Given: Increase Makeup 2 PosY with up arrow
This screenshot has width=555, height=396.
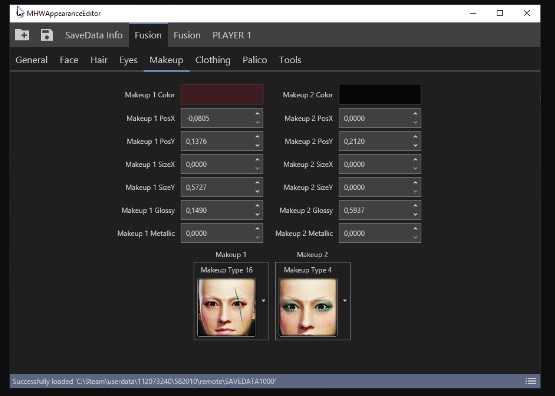Looking at the screenshot, I should click(x=415, y=137).
